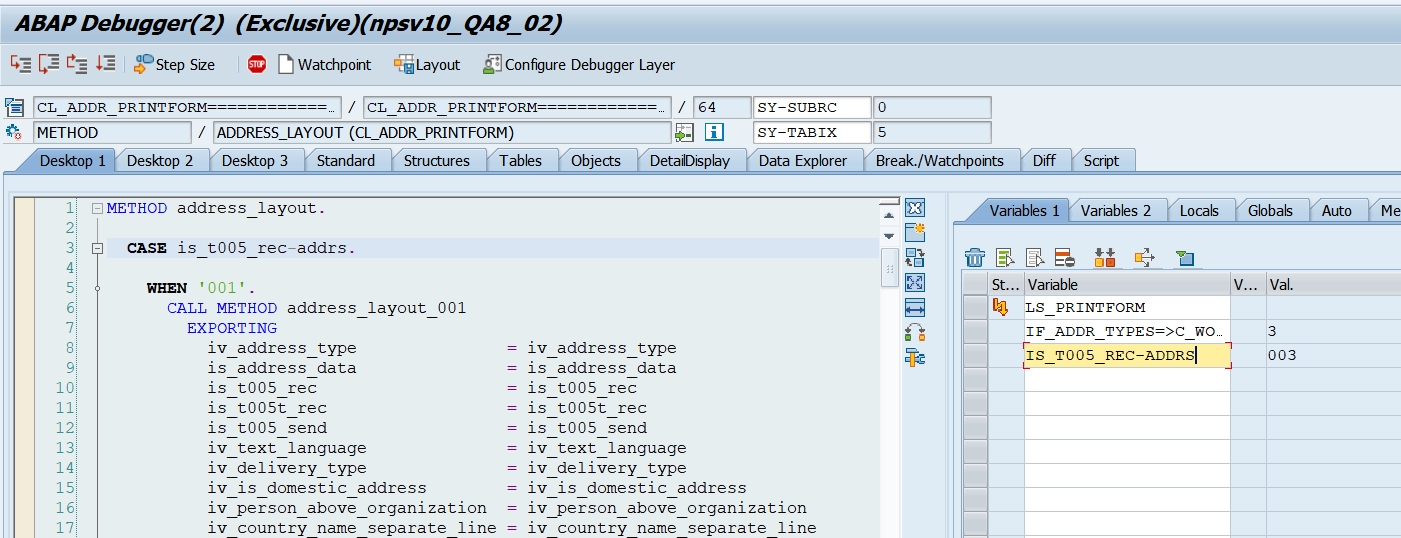
Task: Click the Maximize Horizontally tool icon
Action: 914,307
